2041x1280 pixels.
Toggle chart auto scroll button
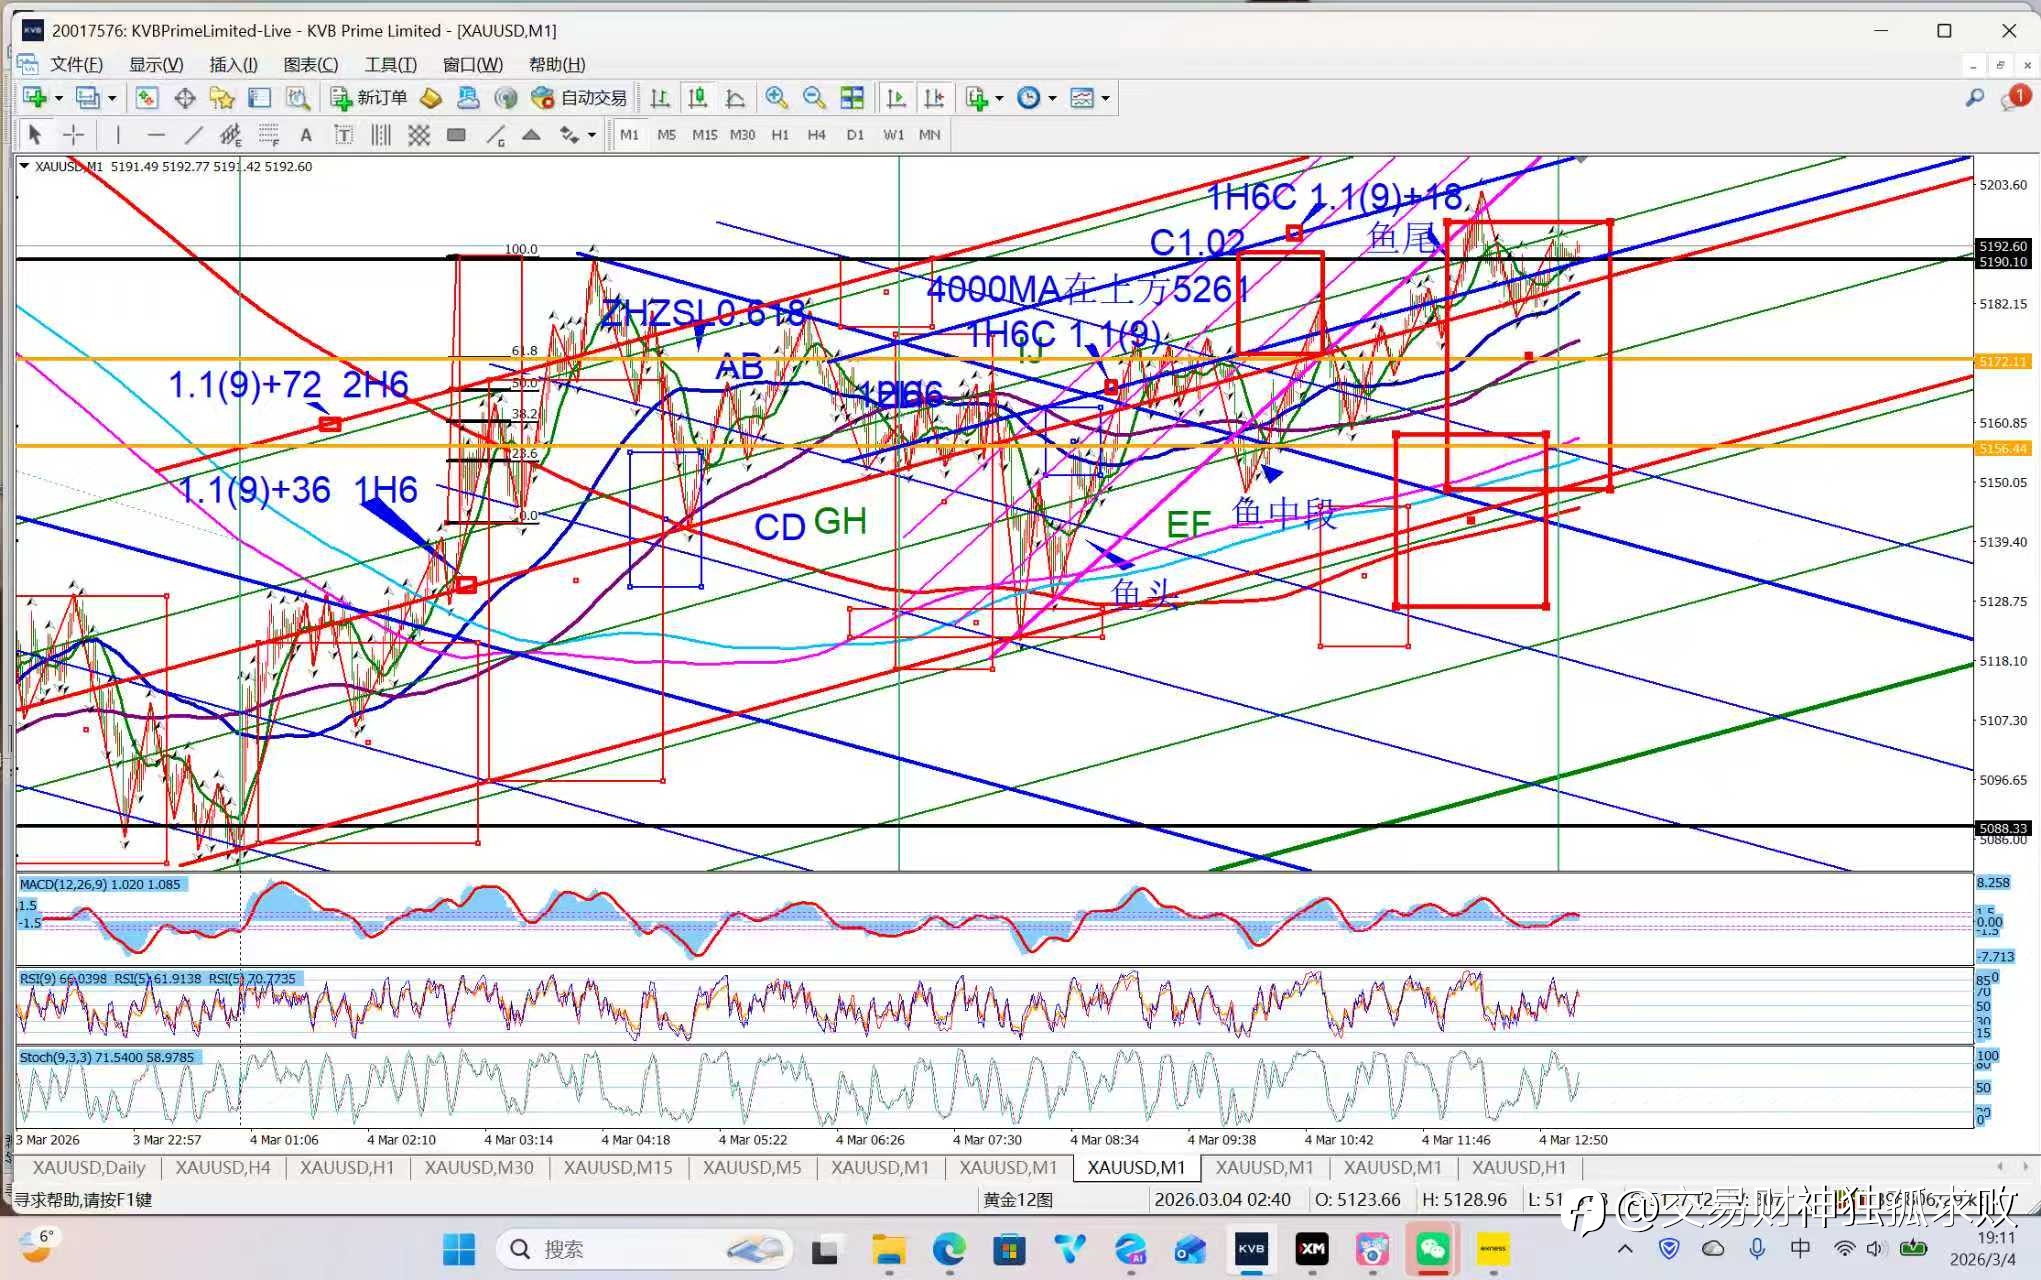[896, 97]
